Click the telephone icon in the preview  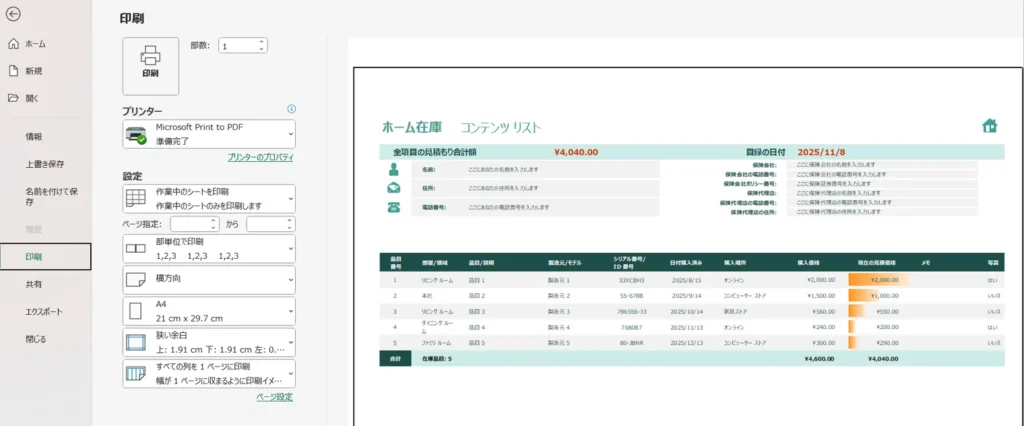click(393, 206)
